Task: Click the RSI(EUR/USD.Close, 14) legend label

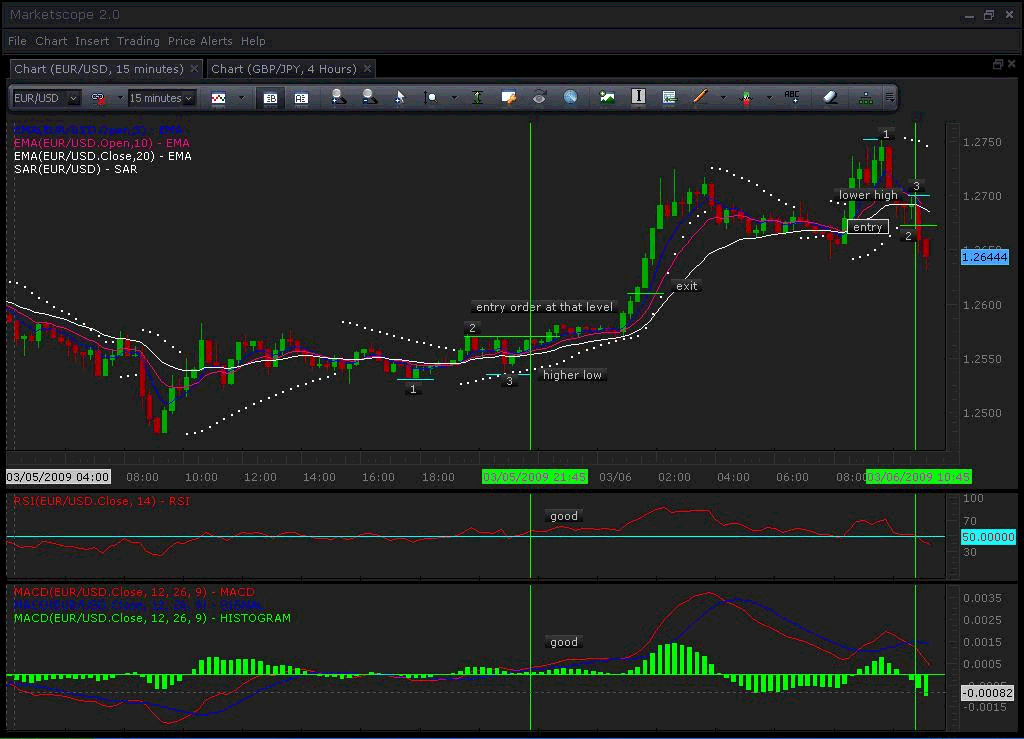Action: pyautogui.click(x=102, y=501)
